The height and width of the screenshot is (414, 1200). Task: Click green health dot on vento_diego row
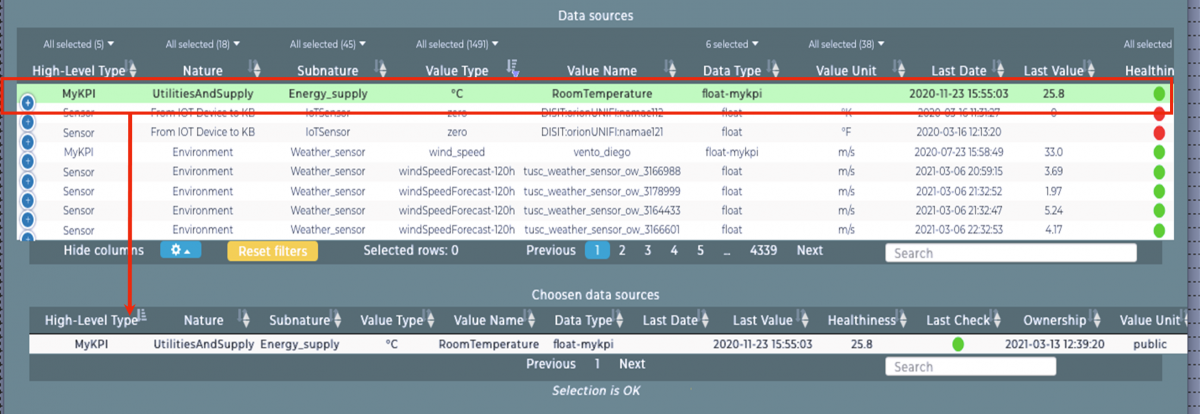tap(1159, 153)
